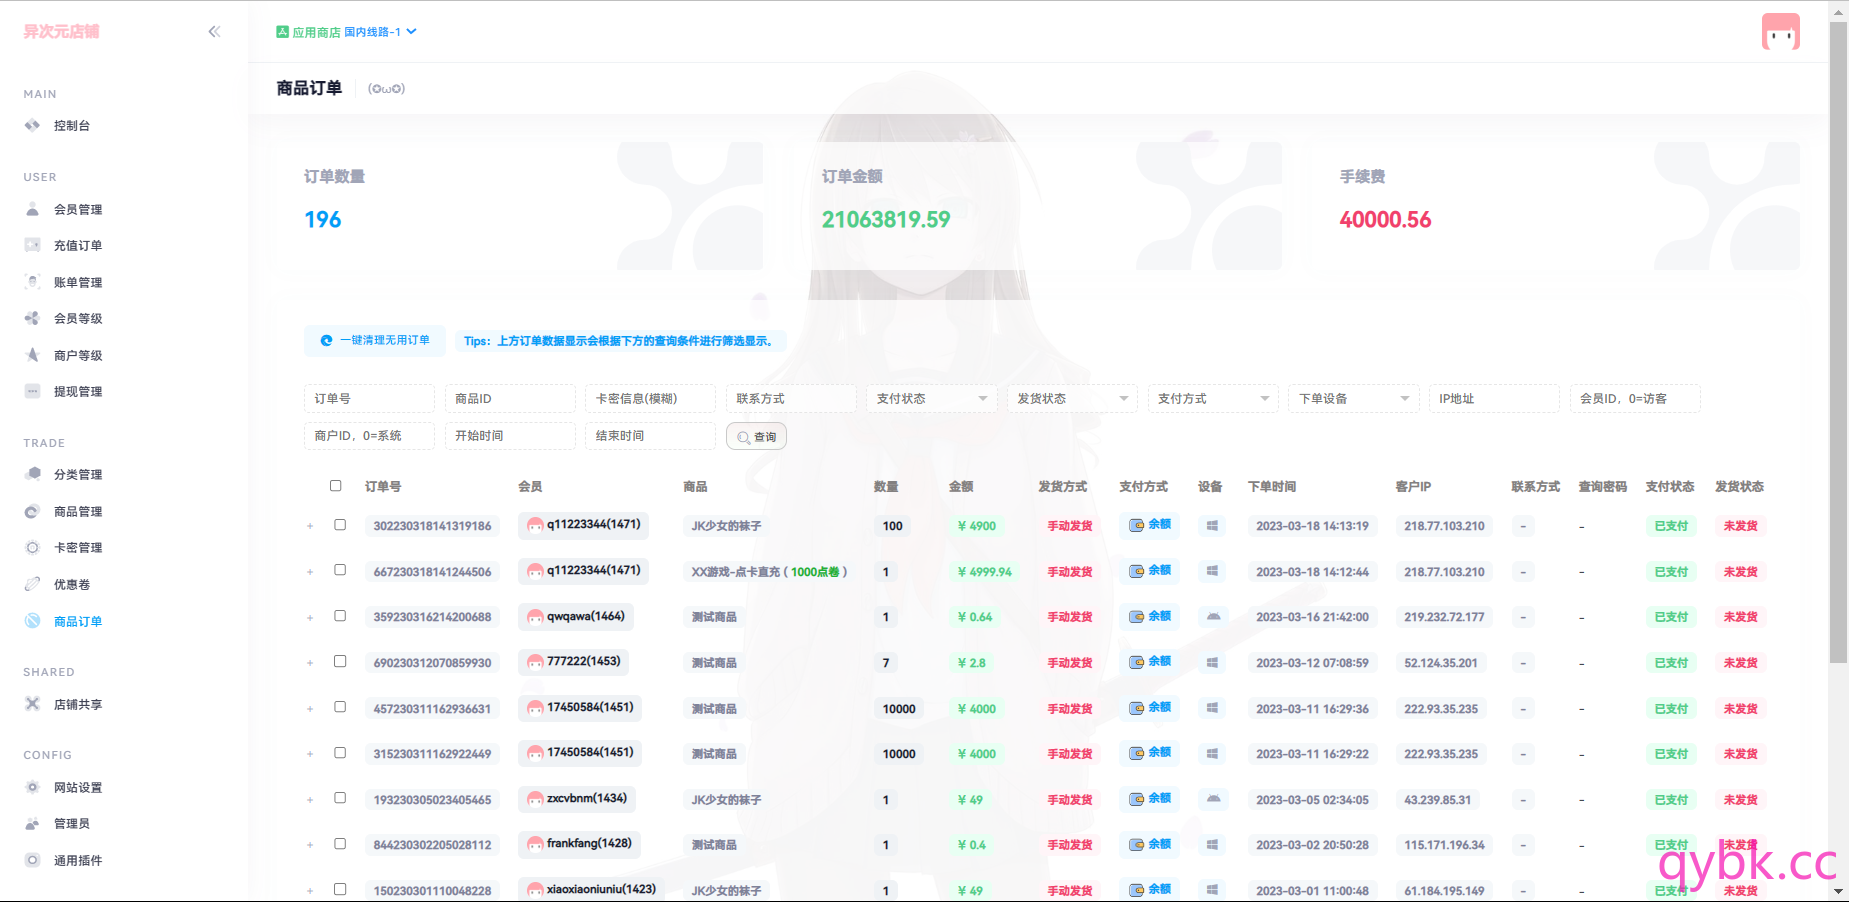Image resolution: width=1849 pixels, height=902 pixels.
Task: Collapse the sidebar with double-chevron icon
Action: coord(214,32)
